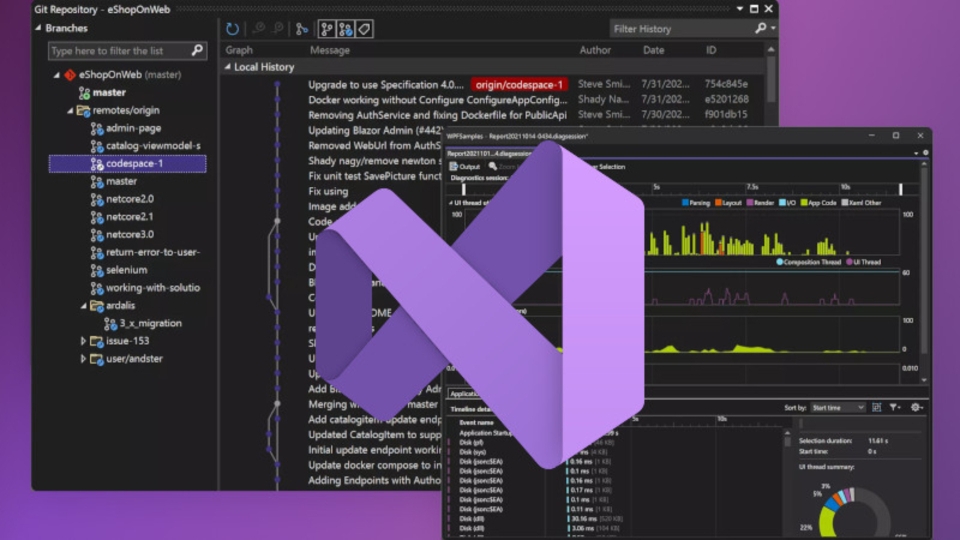Toggle Show First Parent Only branch icon
This screenshot has height=540, width=960.
[x=302, y=29]
